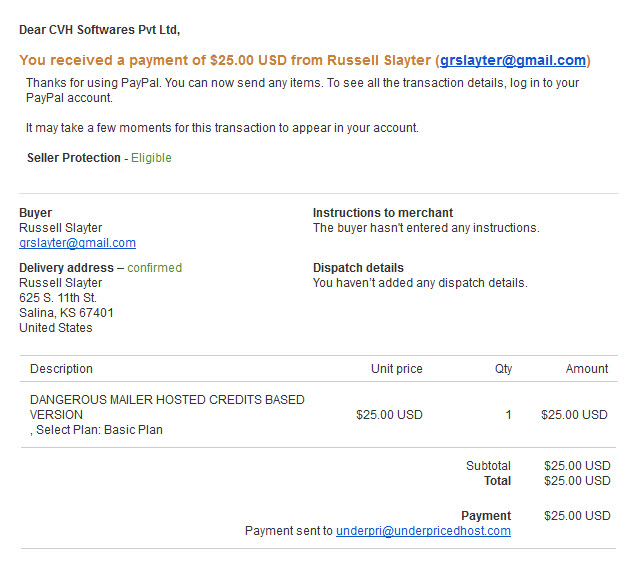Click the bold Total label
Screen dimensions: 625x588
(497, 481)
